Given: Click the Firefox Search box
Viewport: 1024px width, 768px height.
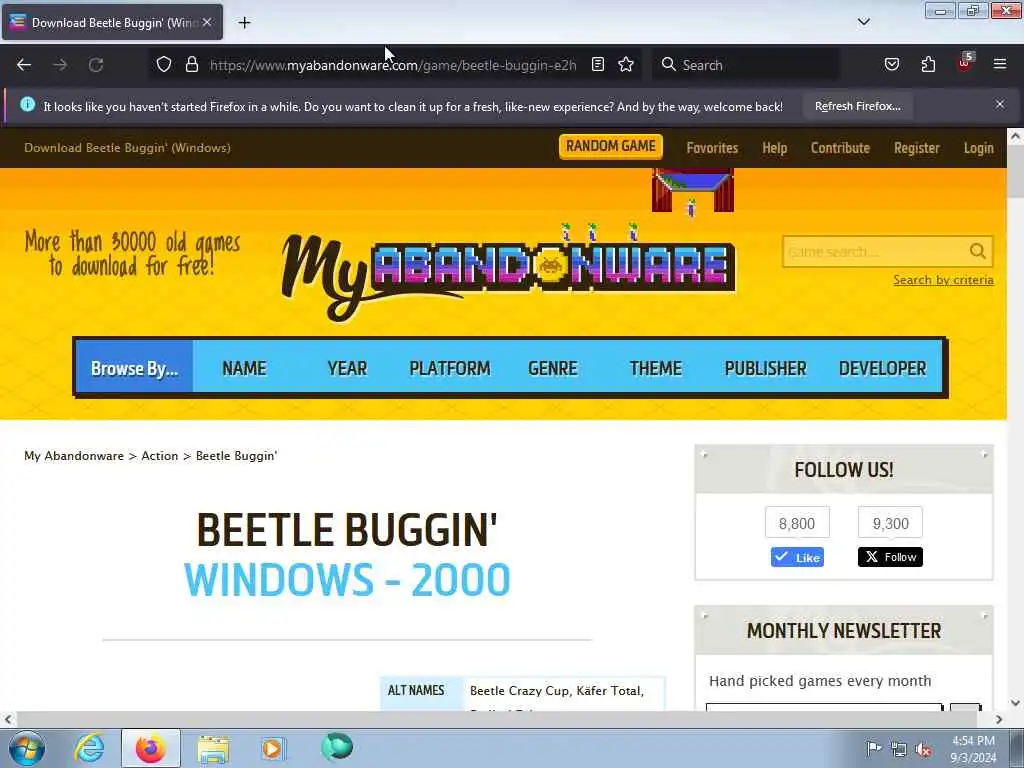Looking at the screenshot, I should pyautogui.click(x=746, y=65).
